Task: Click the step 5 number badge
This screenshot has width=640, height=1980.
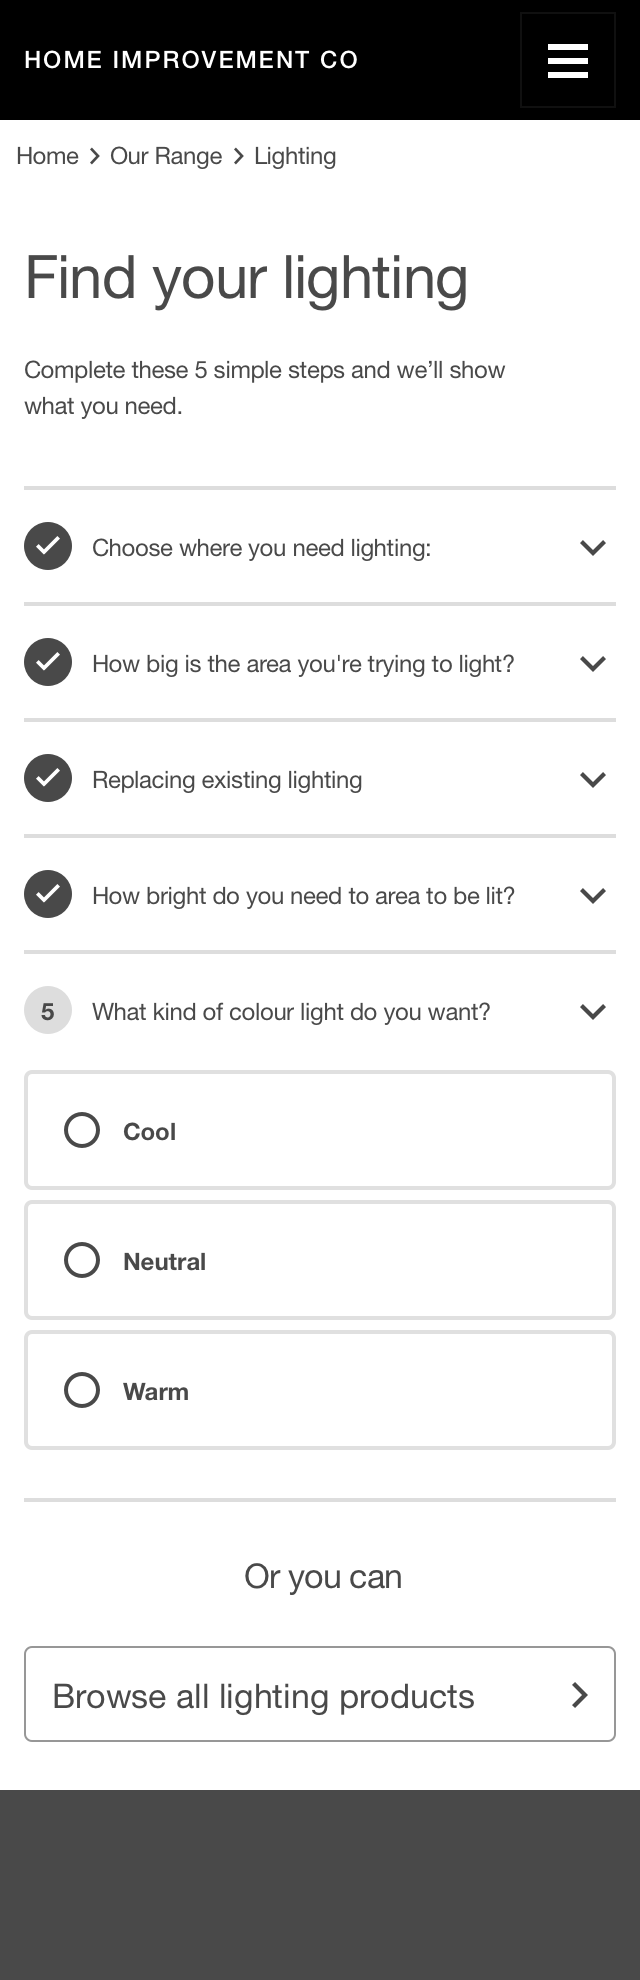Action: pos(48,1010)
